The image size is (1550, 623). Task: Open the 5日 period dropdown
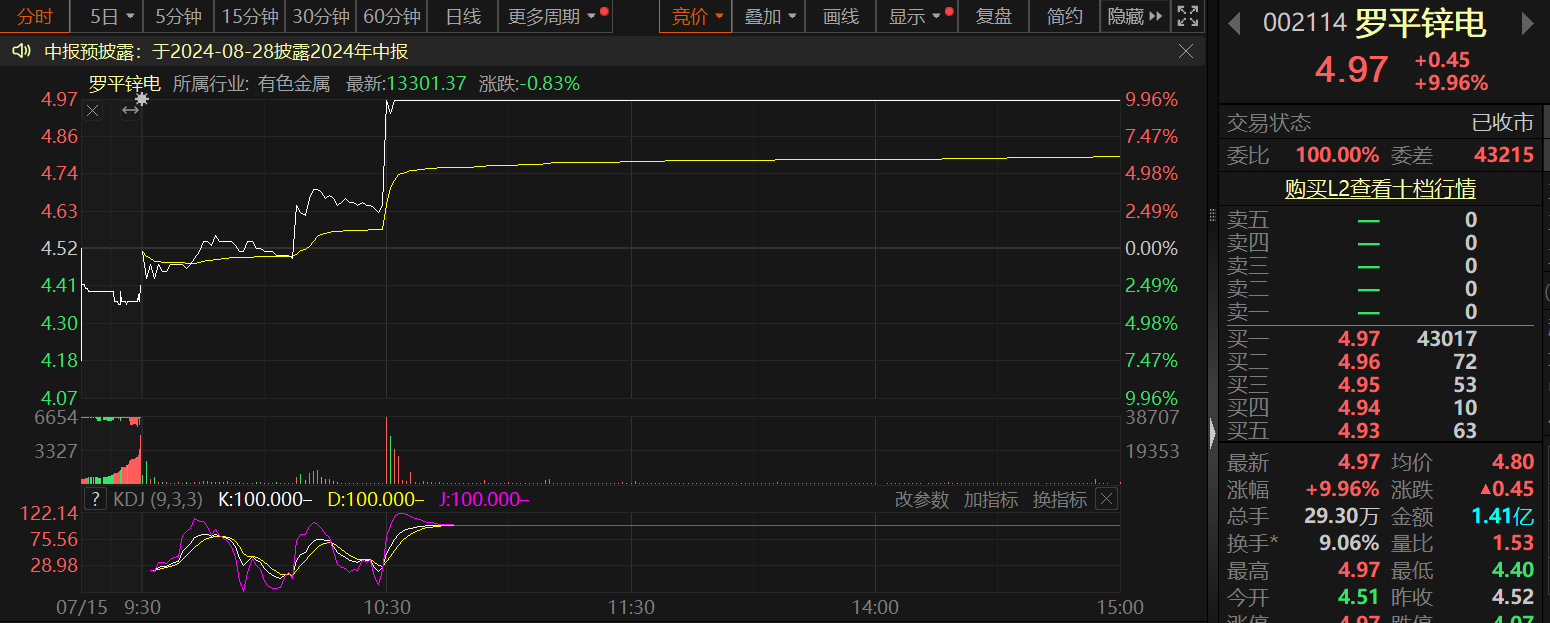click(109, 16)
